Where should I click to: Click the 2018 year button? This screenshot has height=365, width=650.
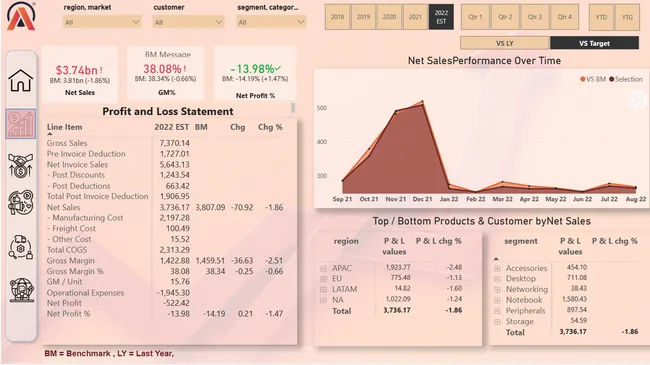coord(337,17)
